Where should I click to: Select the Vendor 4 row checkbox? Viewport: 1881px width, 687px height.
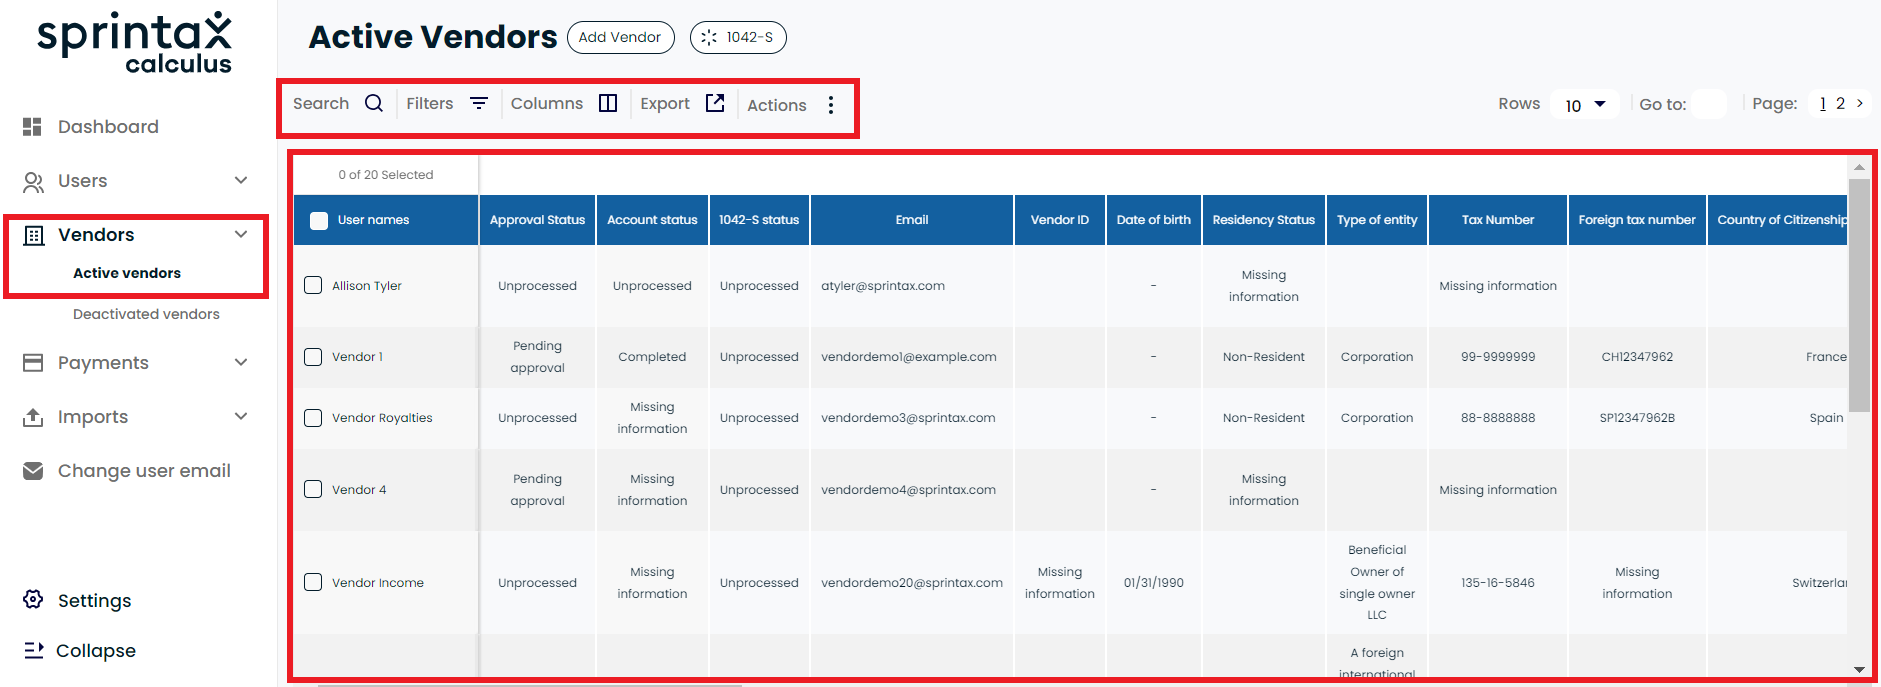click(x=313, y=489)
